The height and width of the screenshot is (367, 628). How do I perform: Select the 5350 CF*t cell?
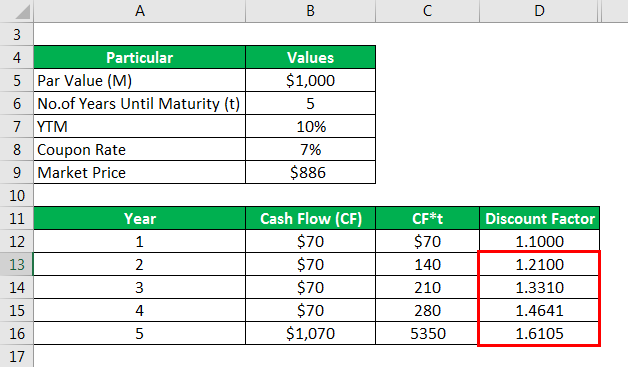click(427, 334)
